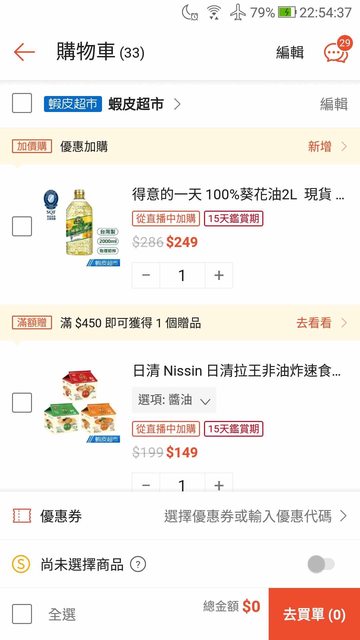Image resolution: width=360 pixels, height=640 pixels.
Task: Tap the back arrow icon
Action: pos(24,52)
